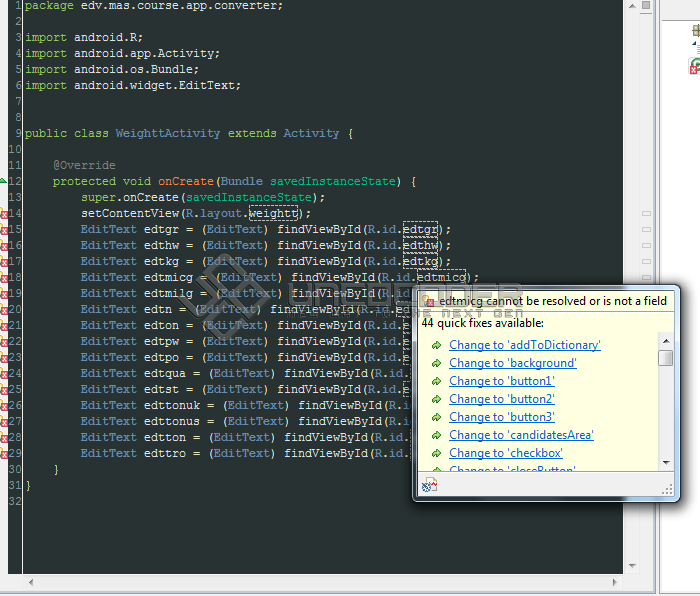Screen dimensions: 700x596
Task: Click the error marker on line 21
Action: click(x=4, y=326)
